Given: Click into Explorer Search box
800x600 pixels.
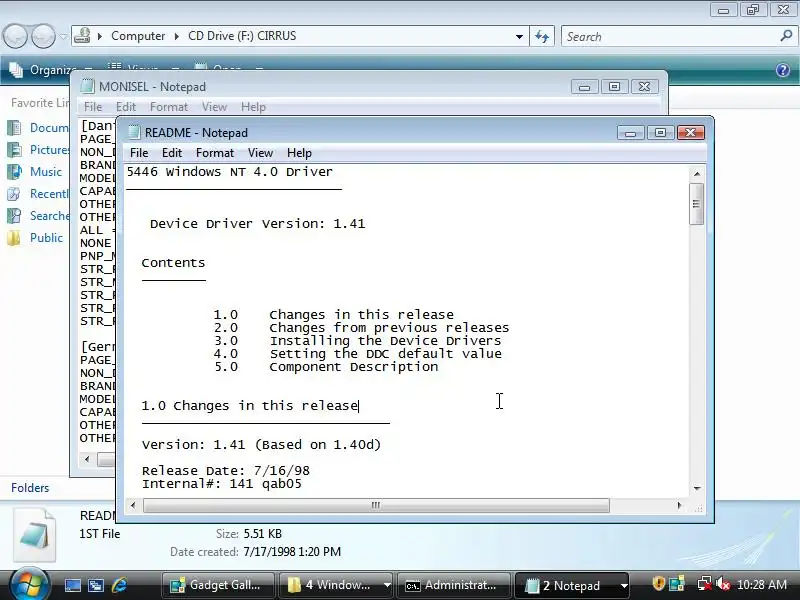Looking at the screenshot, I should 670,36.
